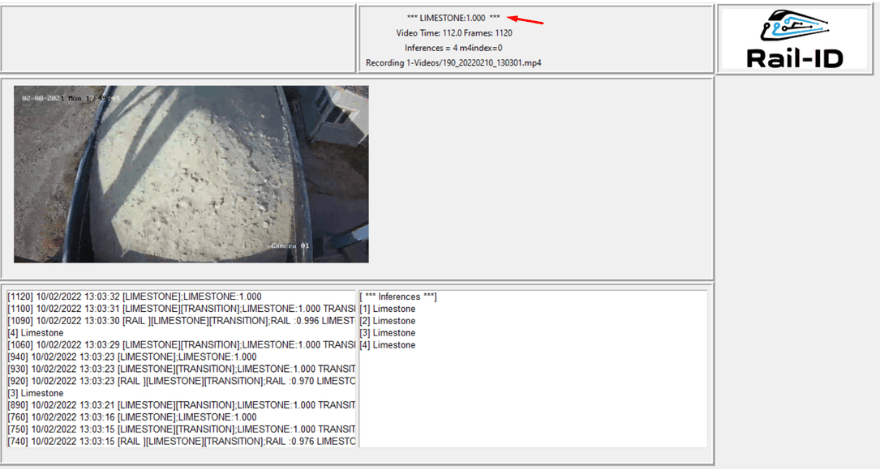Select the [740] RAIL log entry at 13:03:15
The width and height of the screenshot is (880, 469).
[180, 441]
